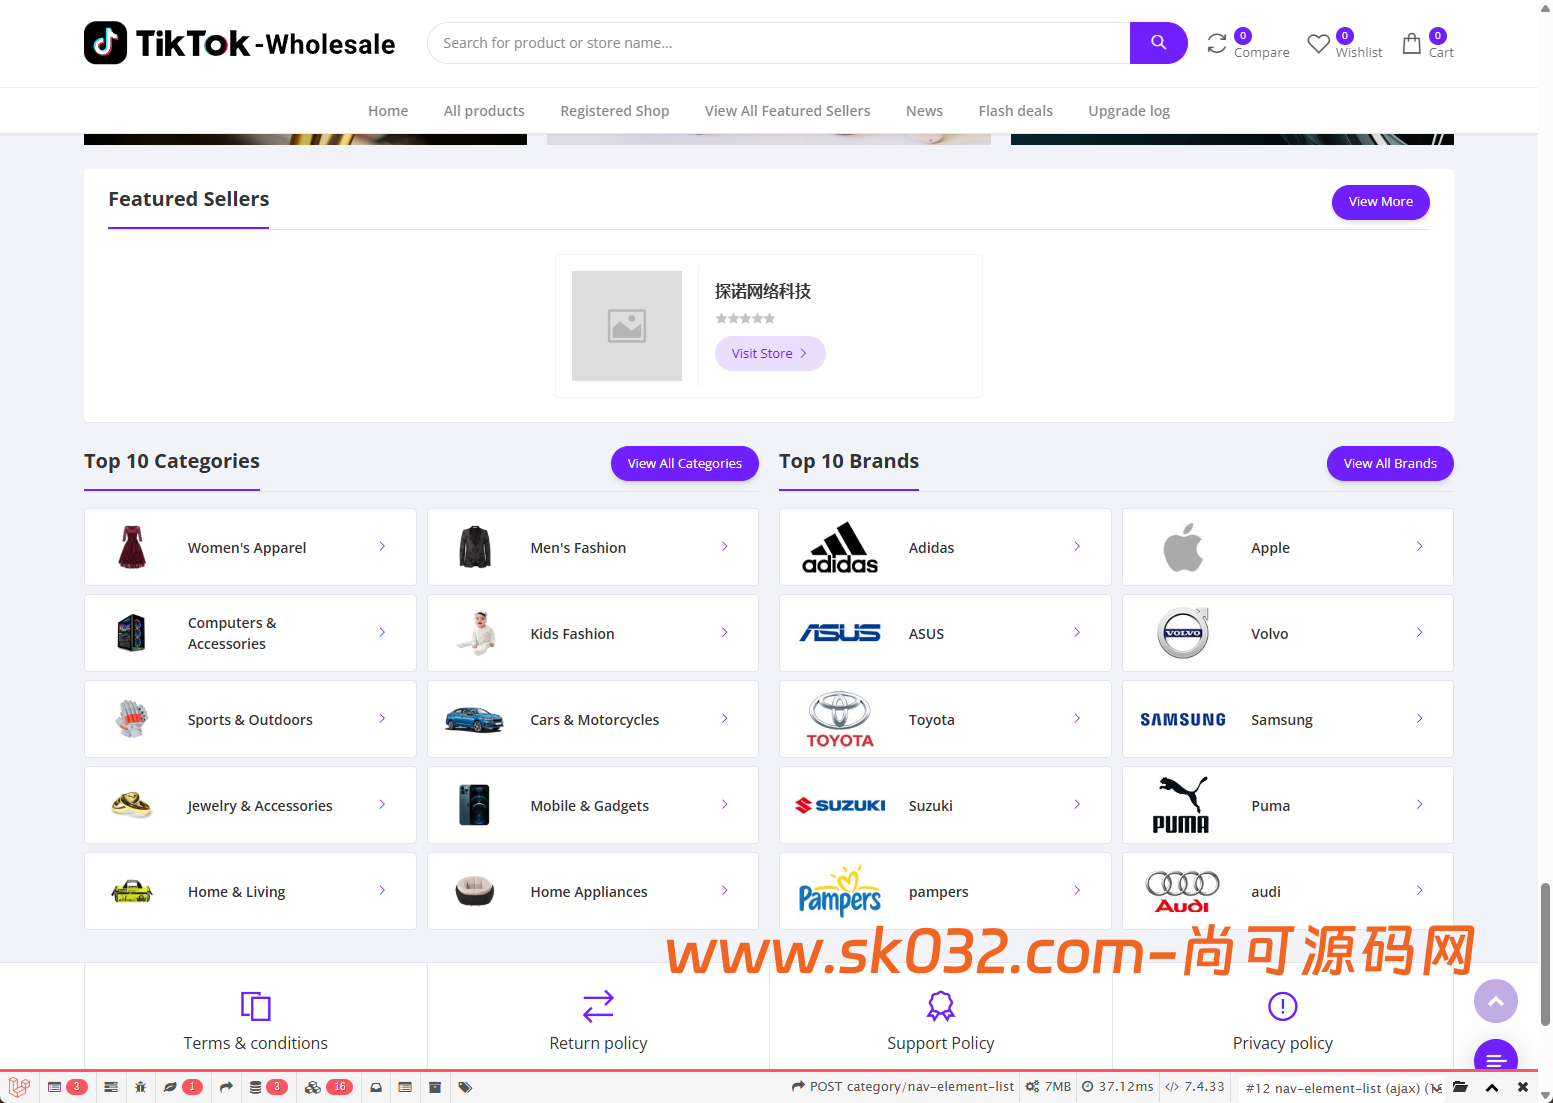Viewport: 1553px width, 1103px height.
Task: Click the Laravel debugbar logo
Action: click(19, 1087)
